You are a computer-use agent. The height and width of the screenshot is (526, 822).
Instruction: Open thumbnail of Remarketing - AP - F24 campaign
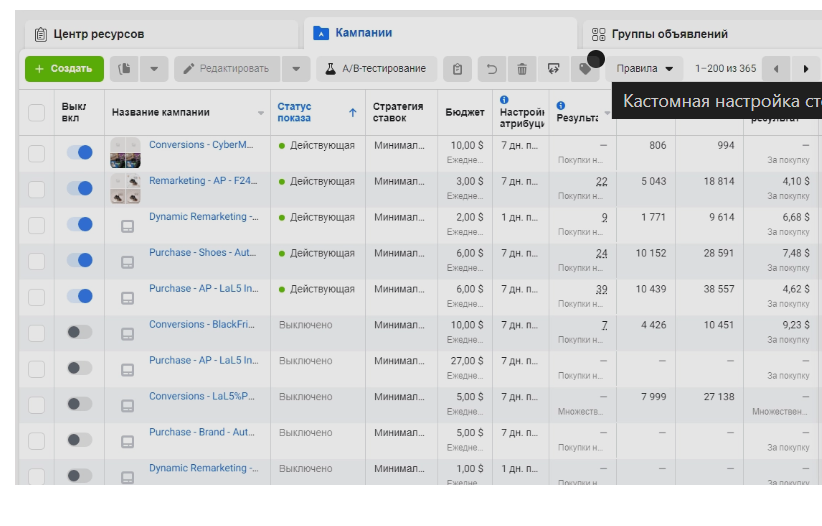125,189
